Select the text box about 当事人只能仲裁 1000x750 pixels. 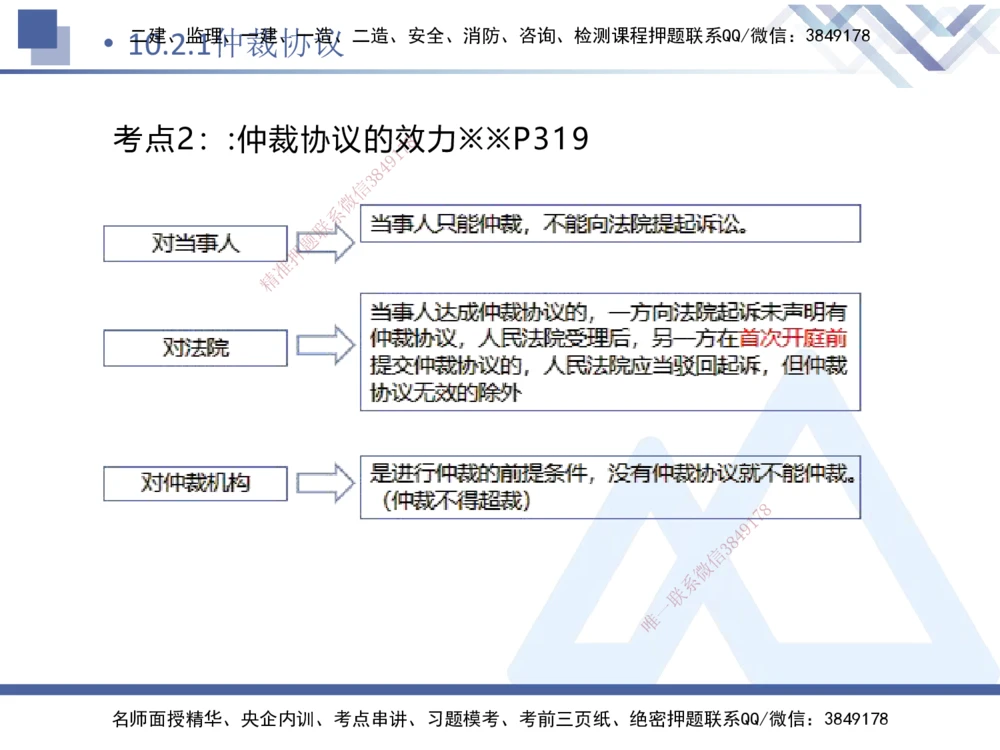click(x=610, y=224)
